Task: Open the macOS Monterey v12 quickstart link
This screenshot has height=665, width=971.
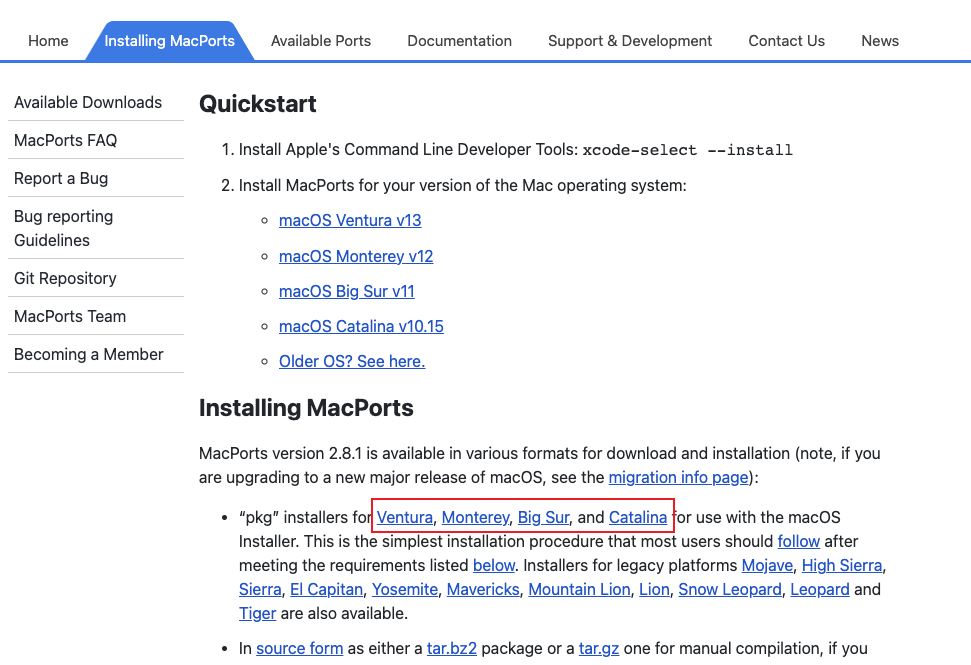Action: coord(356,256)
